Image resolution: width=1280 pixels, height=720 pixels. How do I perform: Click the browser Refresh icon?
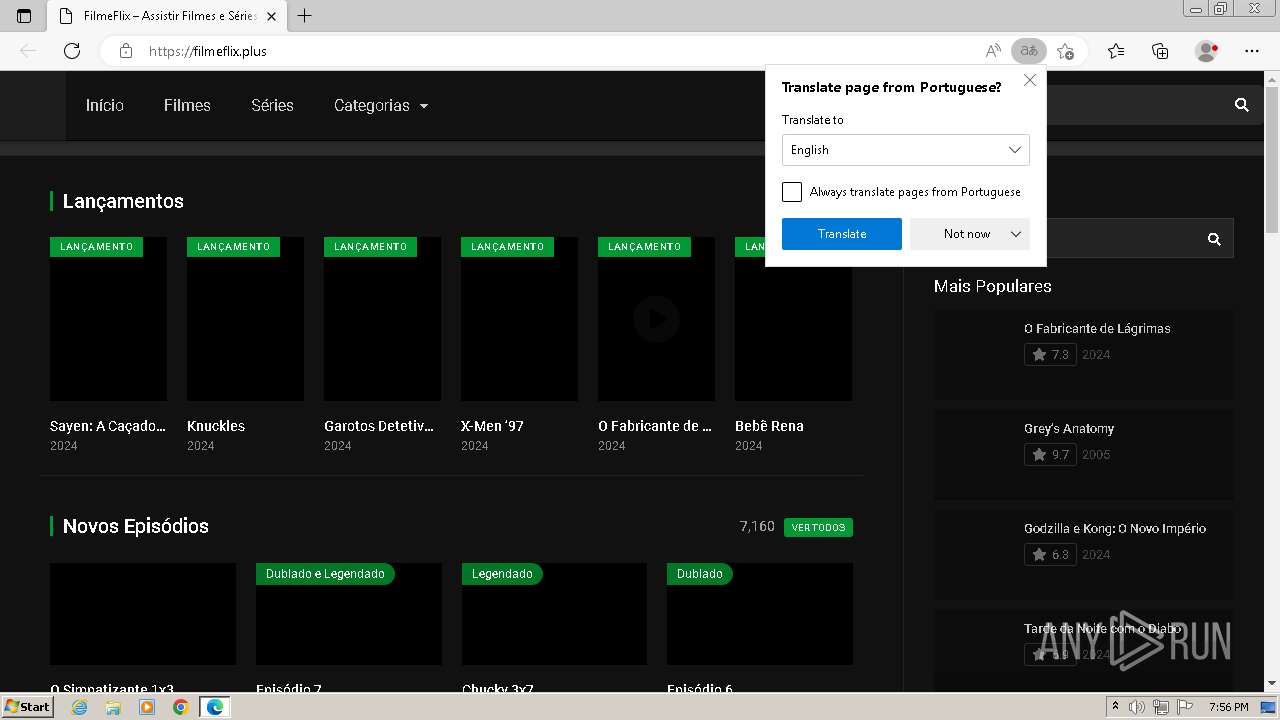(72, 51)
